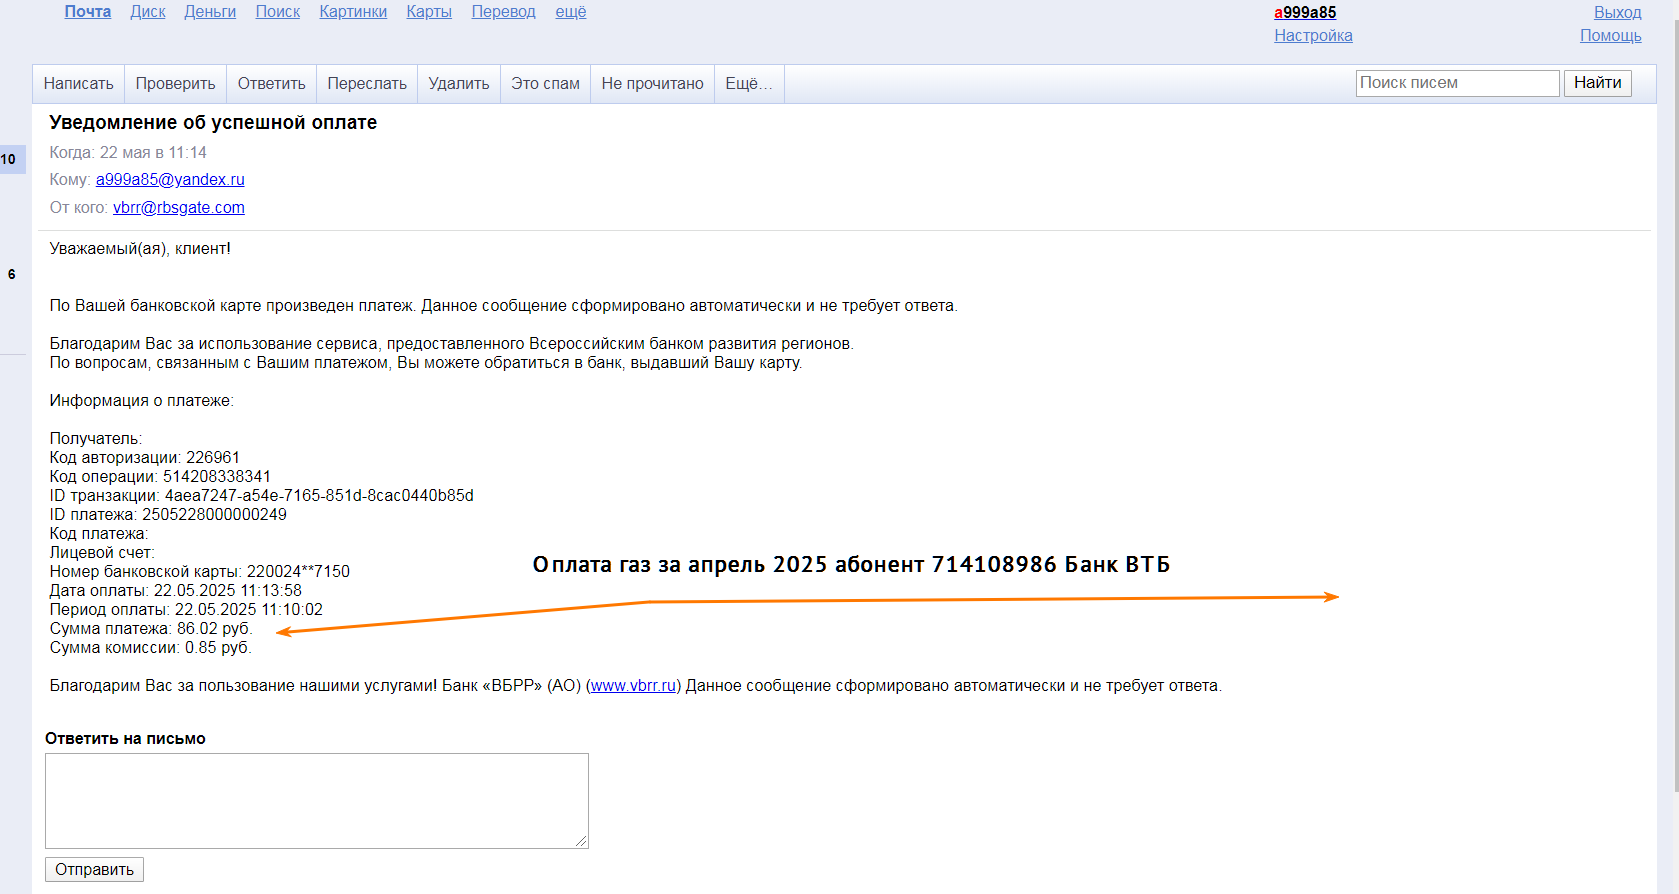
Task: Reply to the message using Ответить
Action: click(272, 84)
